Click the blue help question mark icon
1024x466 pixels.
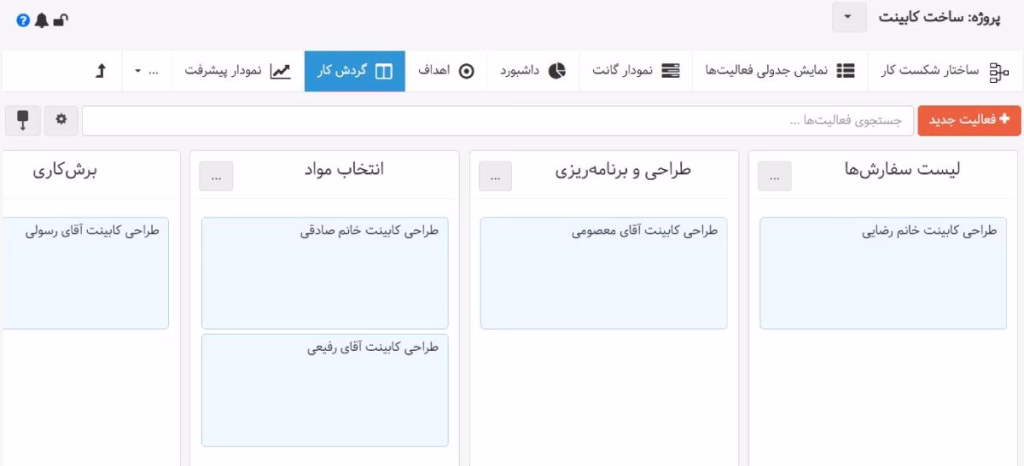24,21
